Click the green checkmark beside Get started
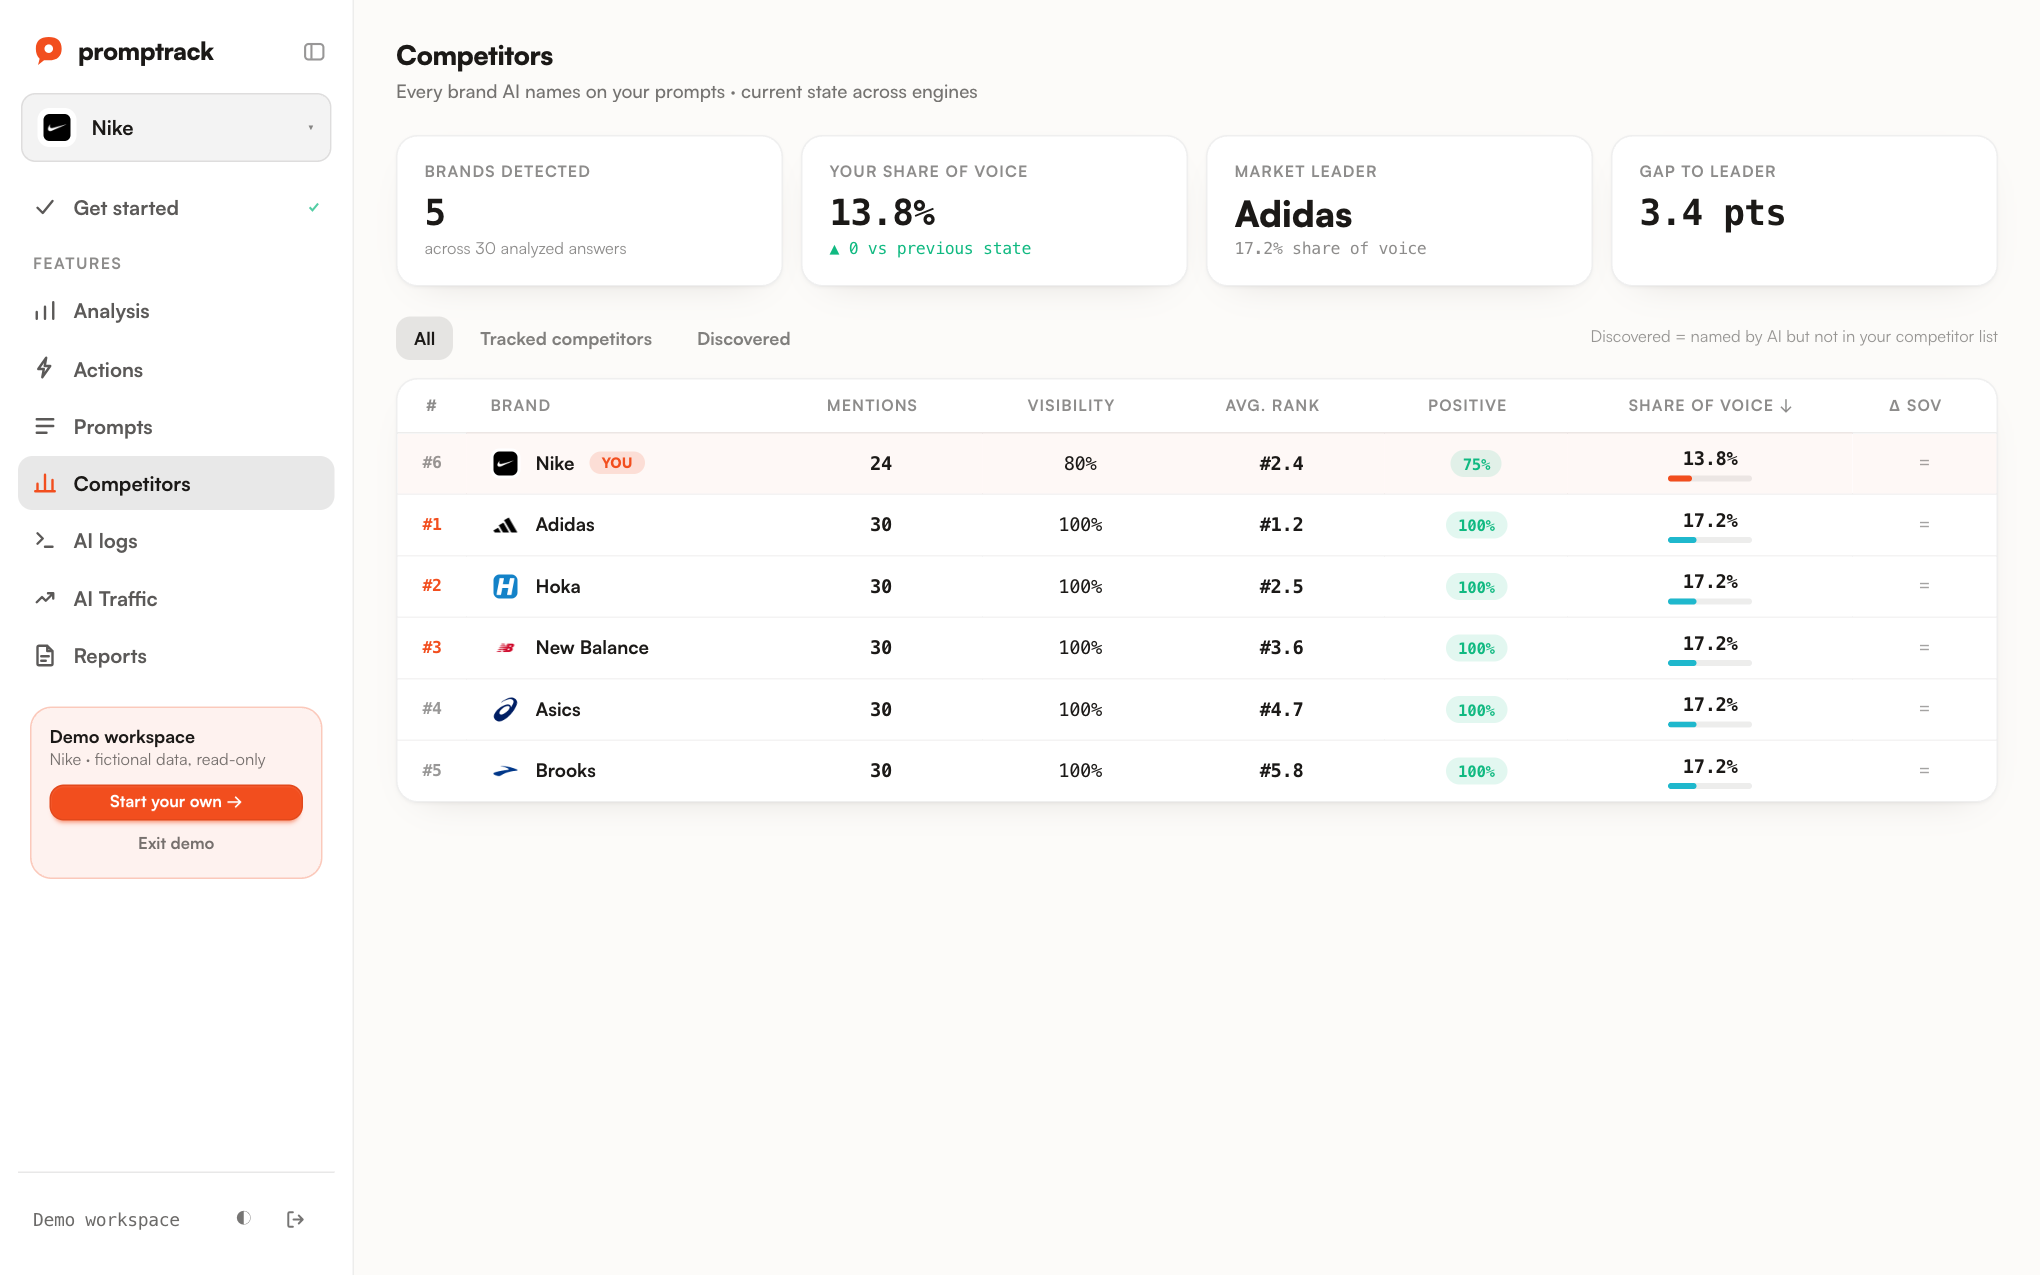The width and height of the screenshot is (2040, 1275). tap(314, 208)
